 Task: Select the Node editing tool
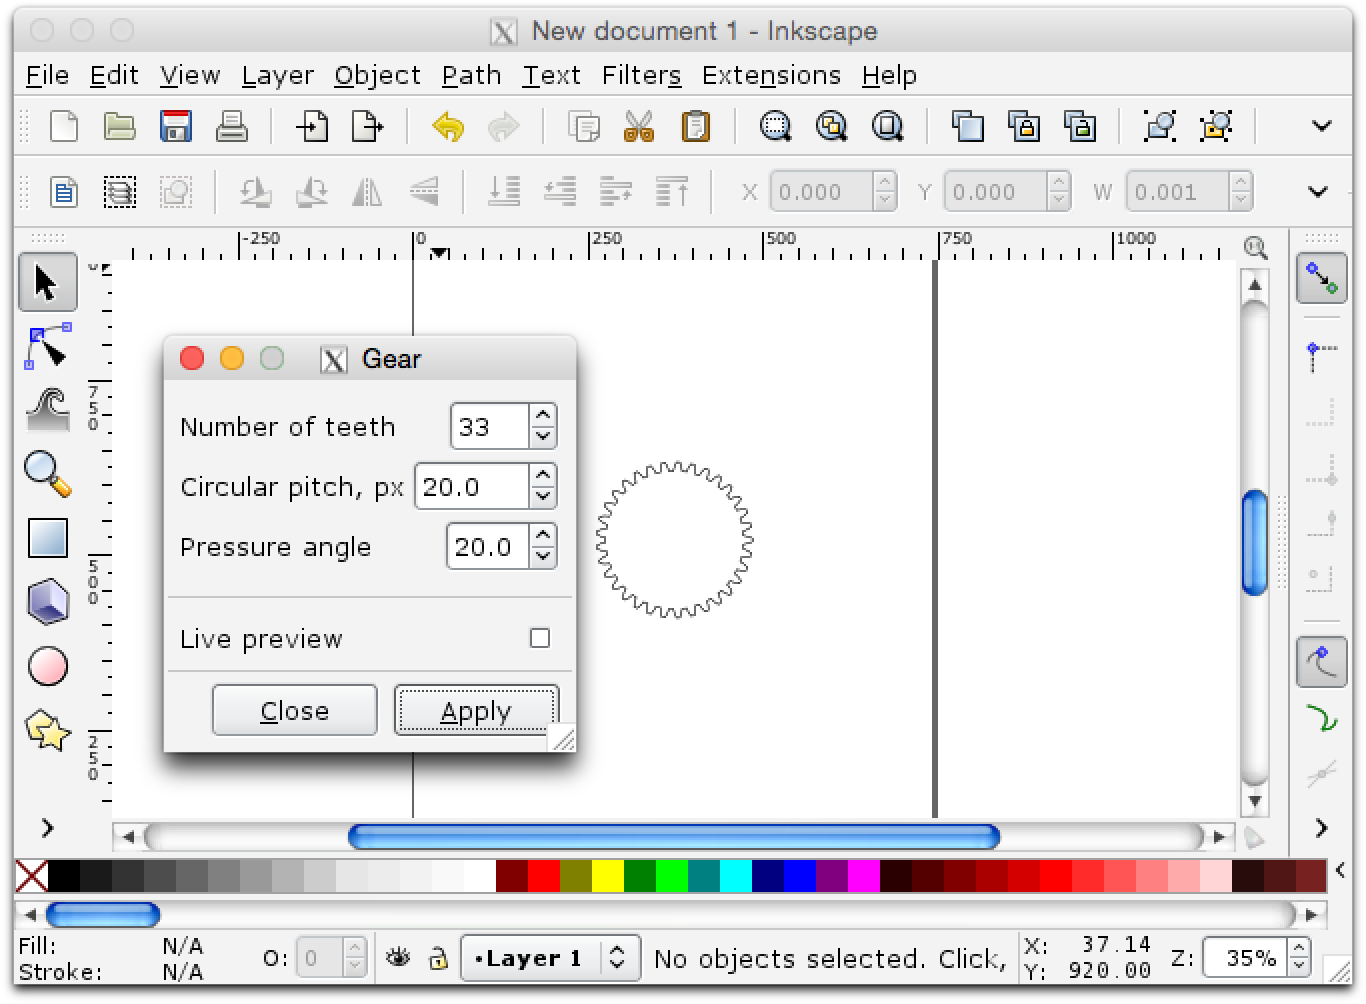tap(47, 346)
